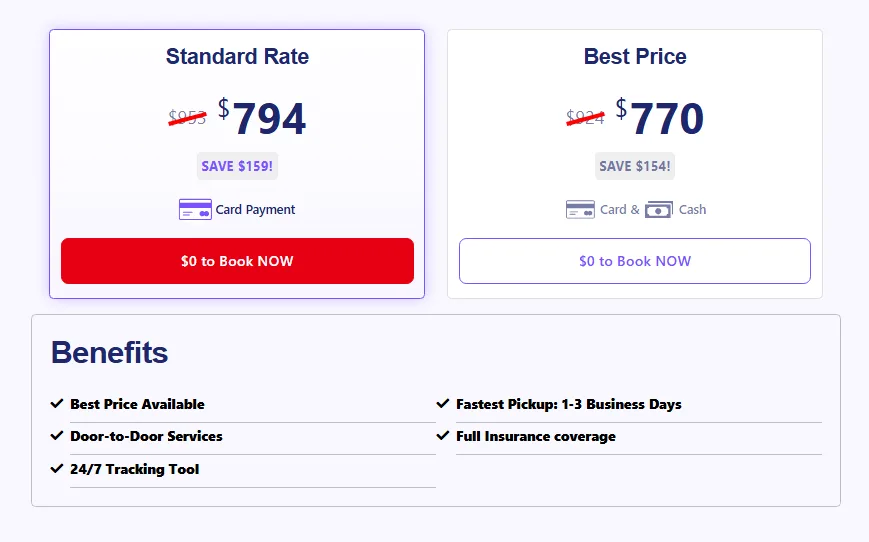Click checkmark beside 24/7 Tracking Tool
Viewport: 869px width, 542px height.
(57, 468)
